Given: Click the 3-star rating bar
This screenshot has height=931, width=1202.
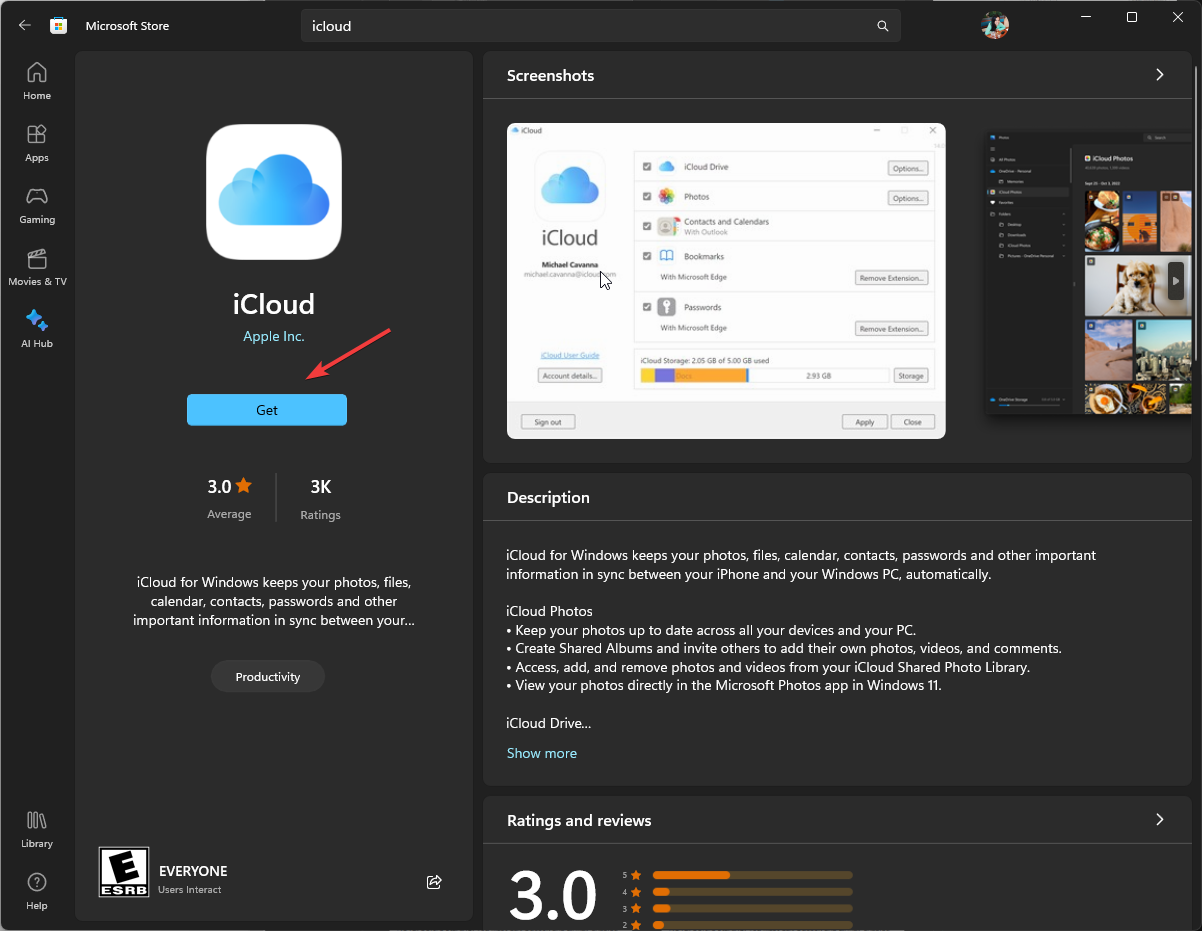Looking at the screenshot, I should (x=752, y=909).
